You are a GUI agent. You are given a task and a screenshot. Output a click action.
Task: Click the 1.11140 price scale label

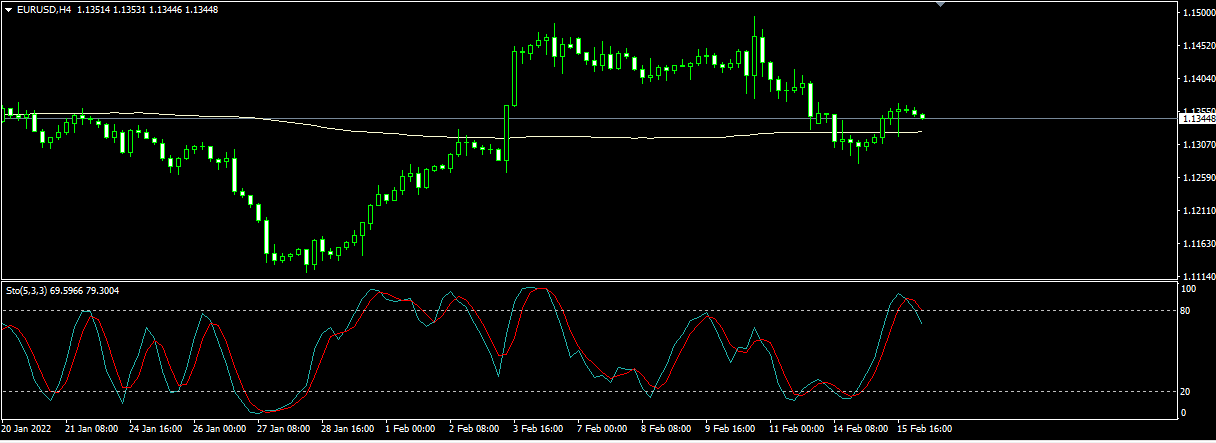1197,276
